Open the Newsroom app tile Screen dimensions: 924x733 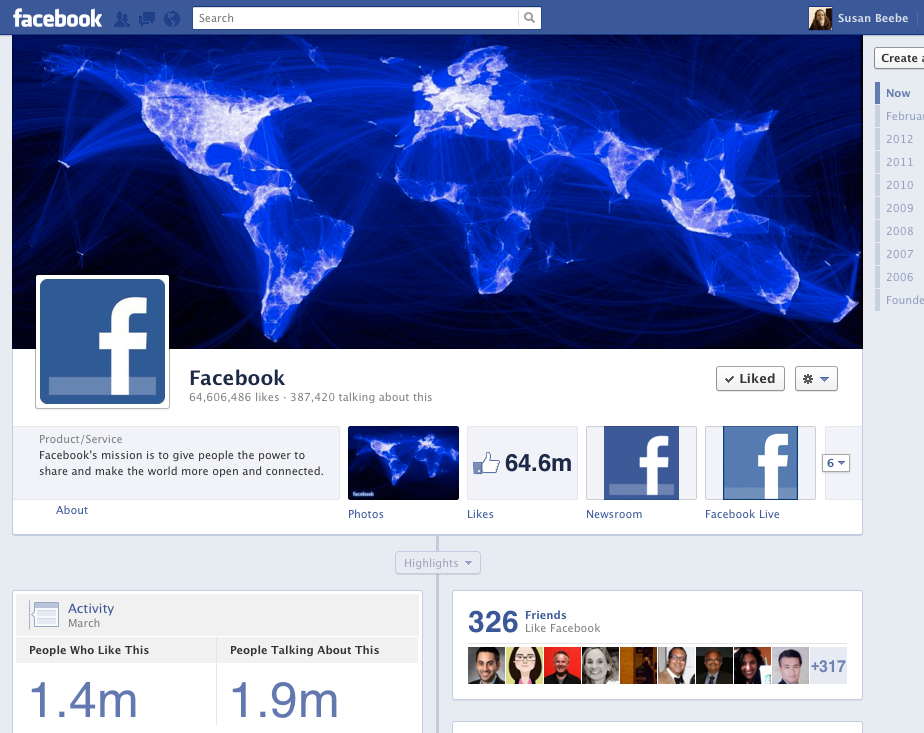(x=641, y=463)
